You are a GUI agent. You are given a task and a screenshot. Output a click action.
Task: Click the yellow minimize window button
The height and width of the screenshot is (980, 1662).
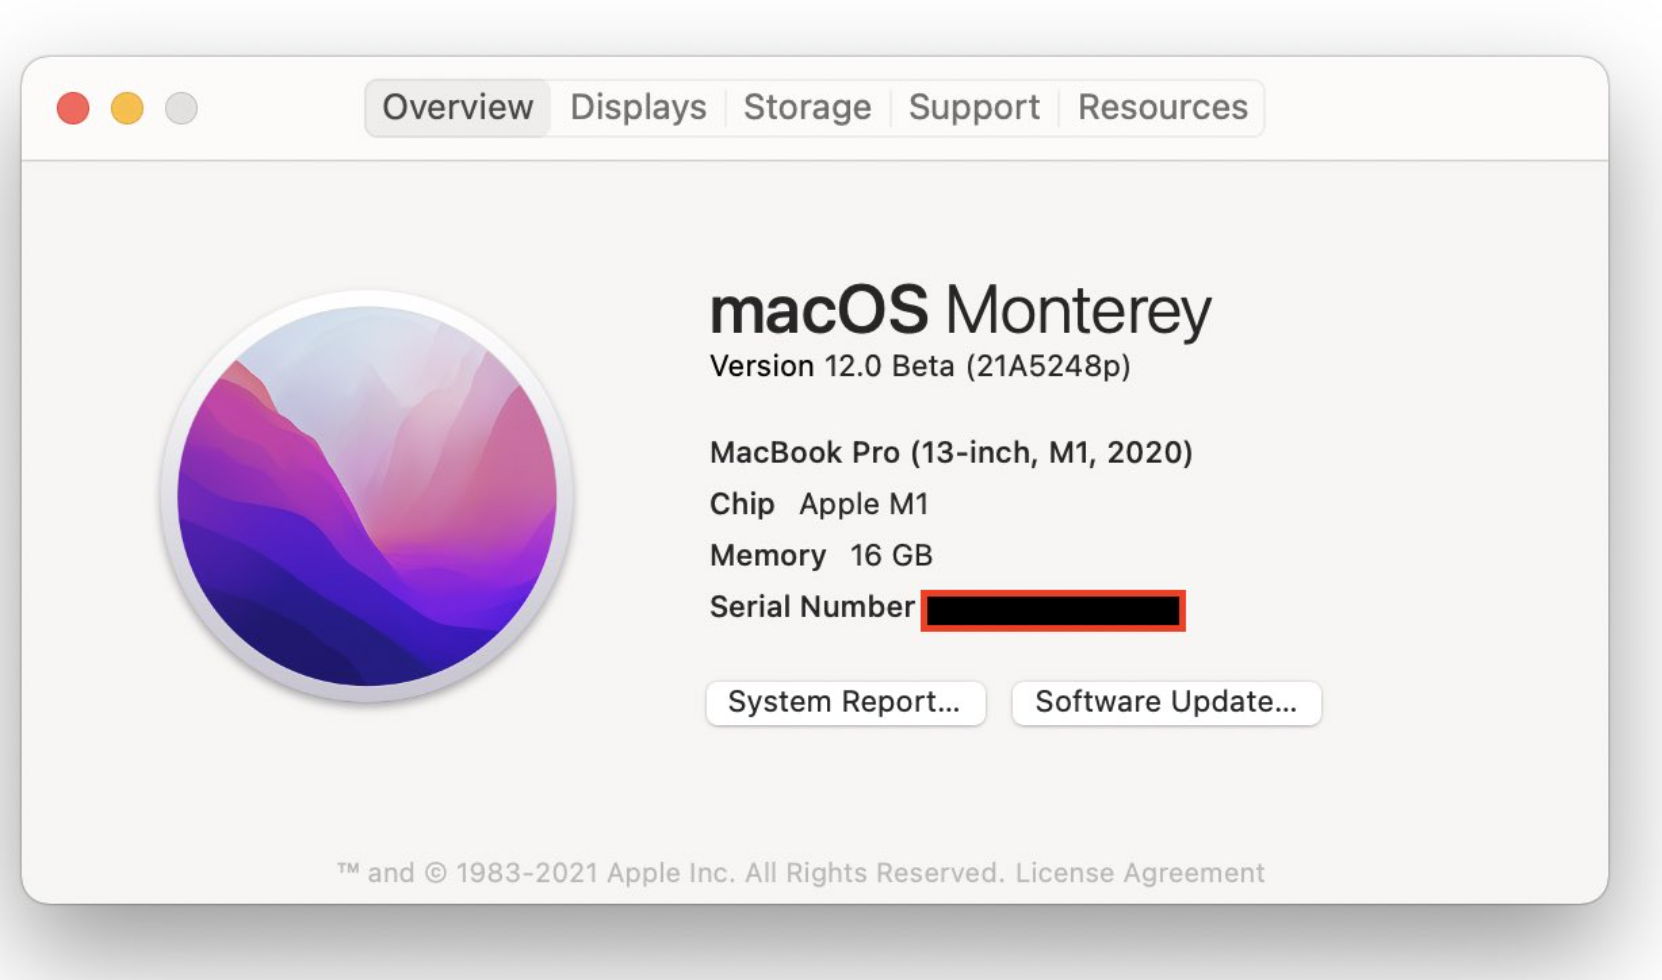pyautogui.click(x=127, y=108)
